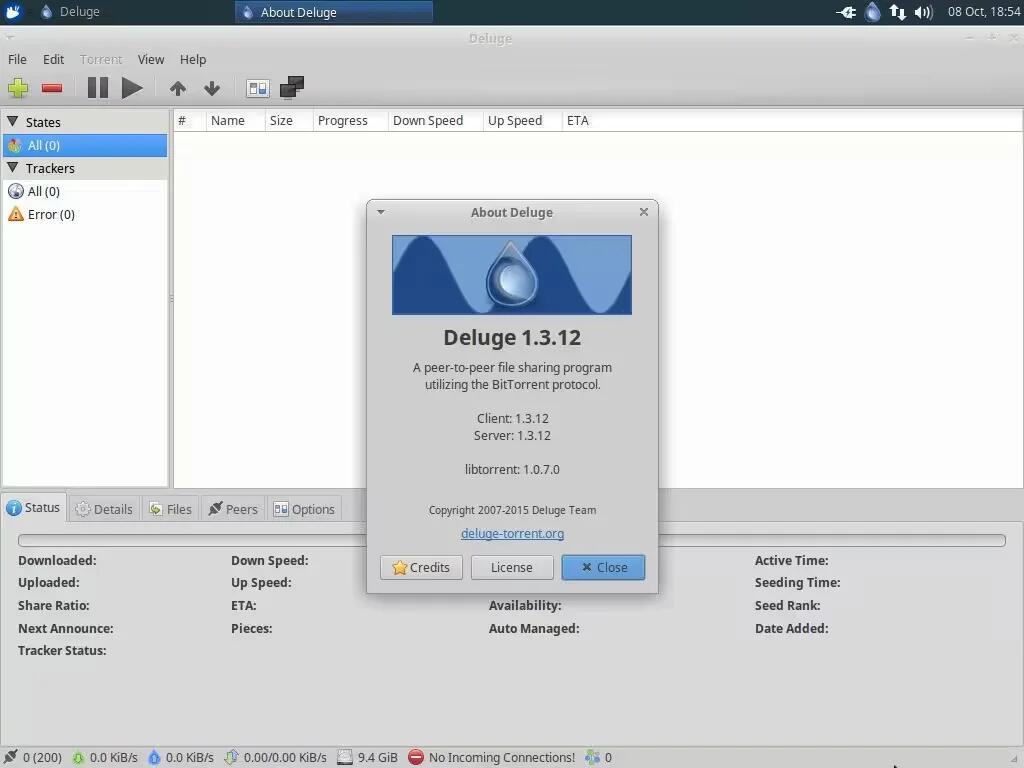Click the Queue Down arrow icon

[x=212, y=88]
